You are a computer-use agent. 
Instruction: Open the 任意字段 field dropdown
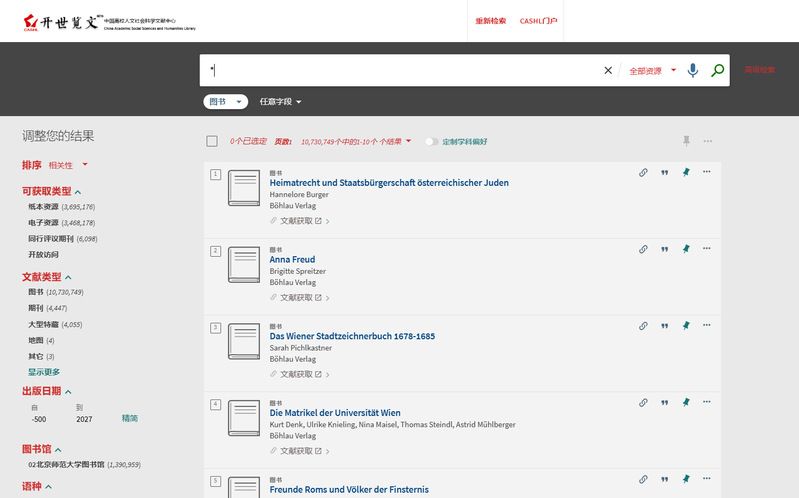click(280, 102)
